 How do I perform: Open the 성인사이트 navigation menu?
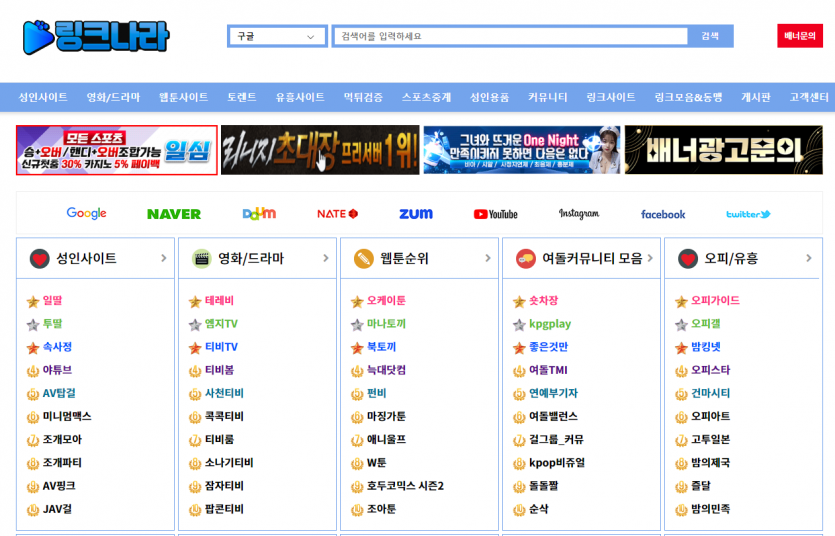click(43, 97)
